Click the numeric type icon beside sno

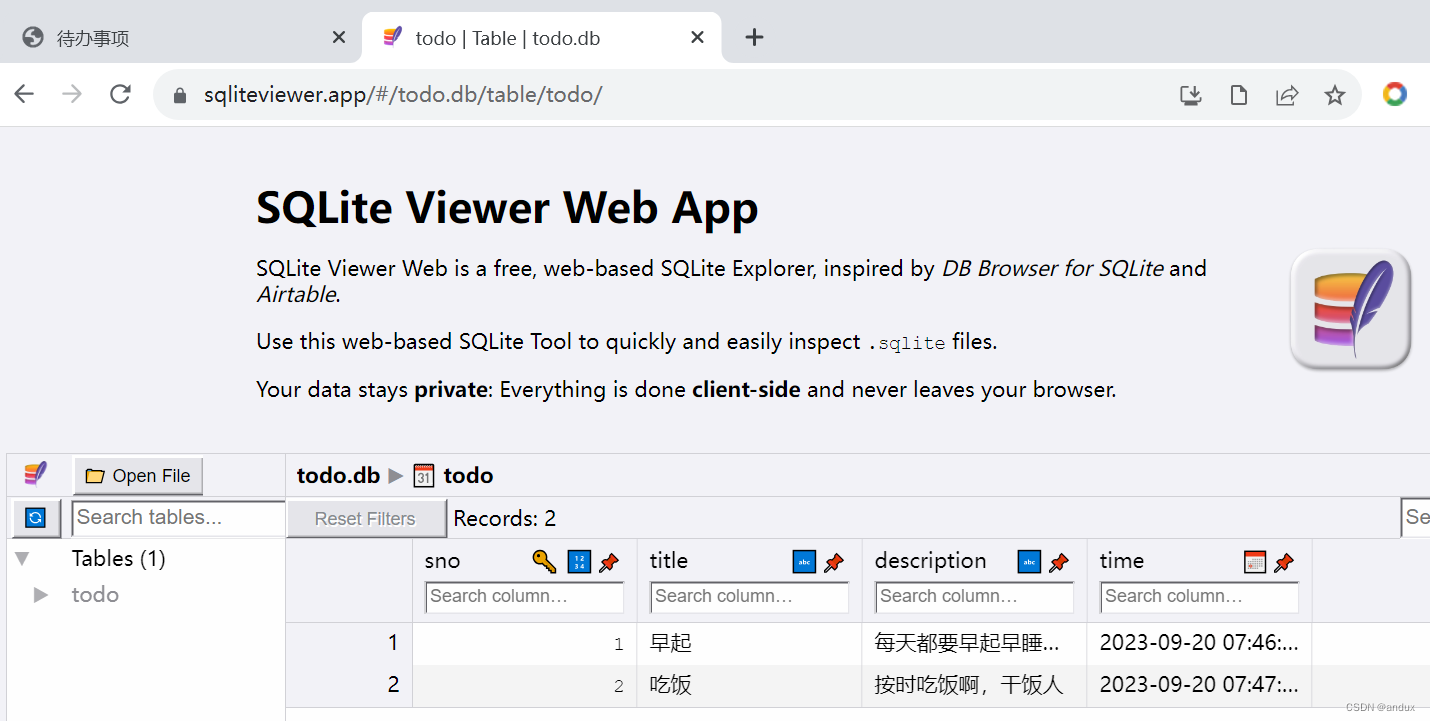[578, 562]
